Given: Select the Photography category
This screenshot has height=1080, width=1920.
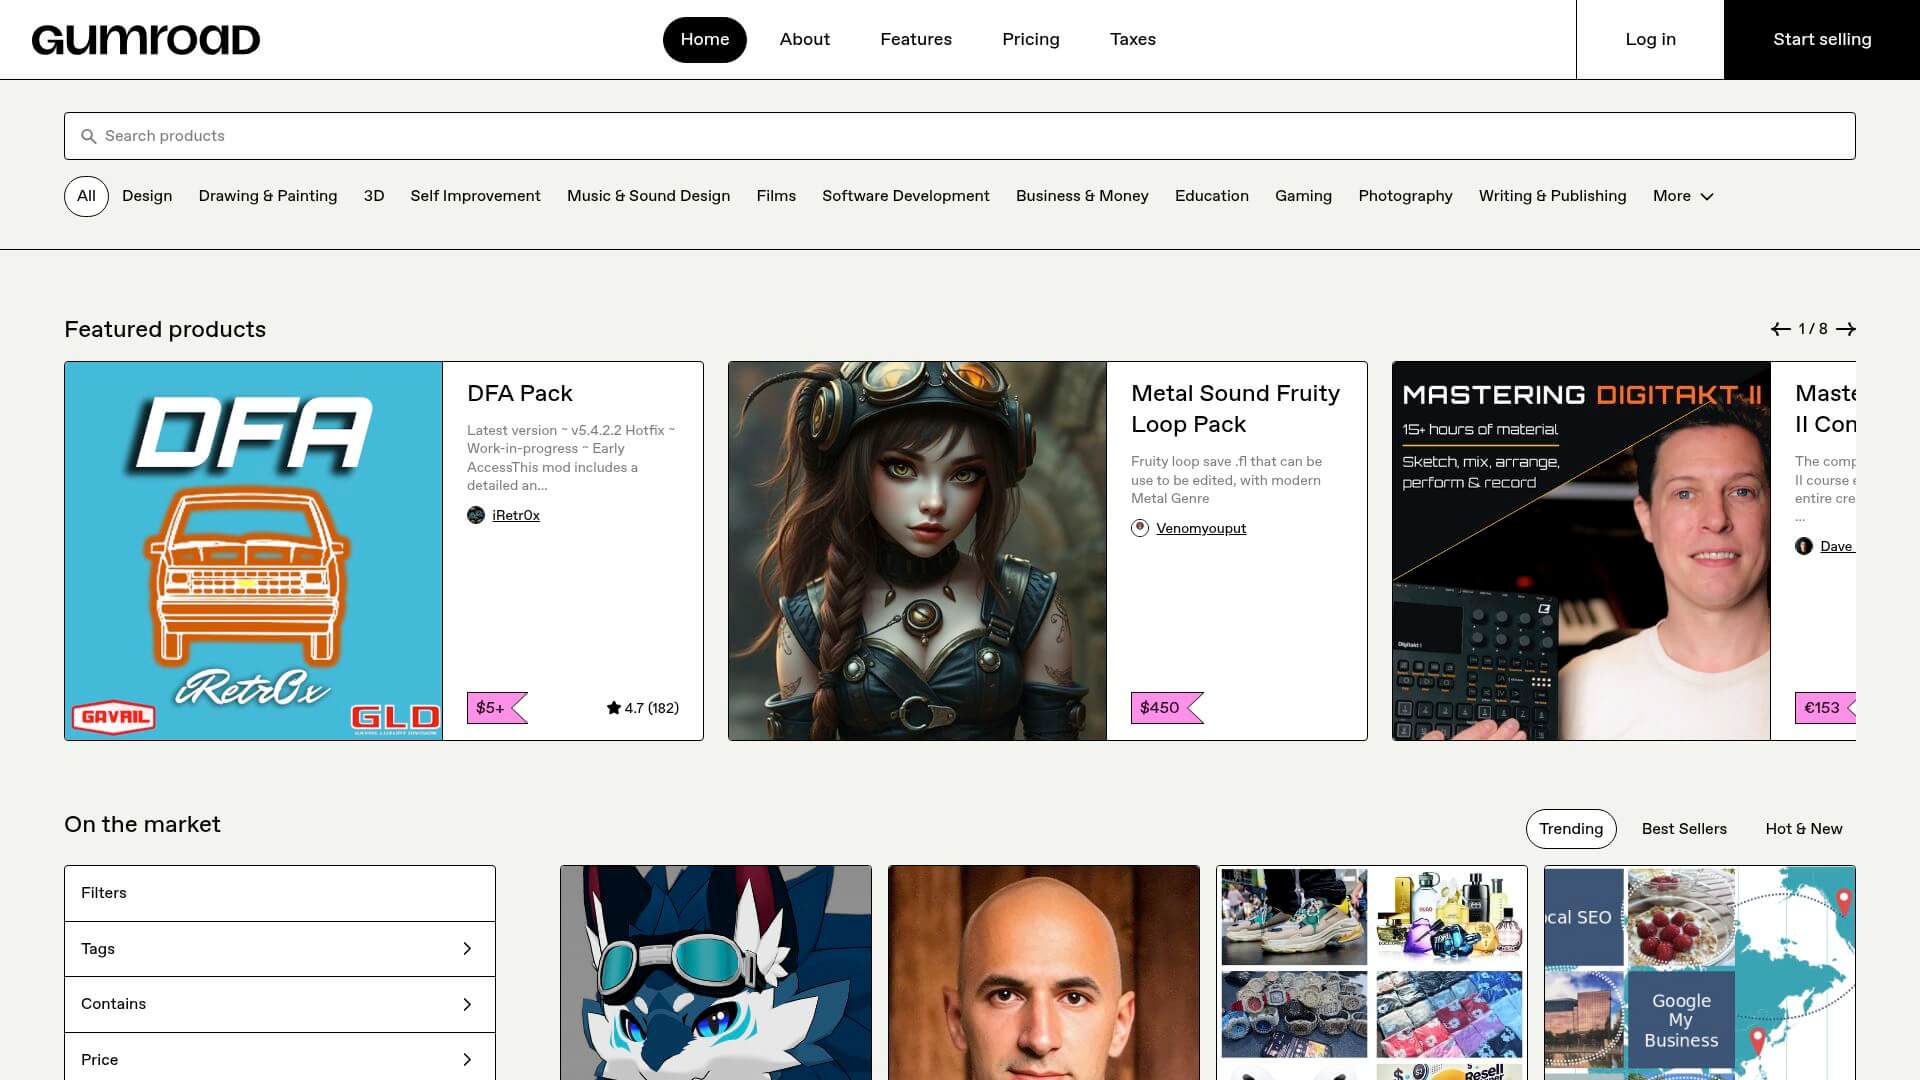Looking at the screenshot, I should tap(1405, 196).
